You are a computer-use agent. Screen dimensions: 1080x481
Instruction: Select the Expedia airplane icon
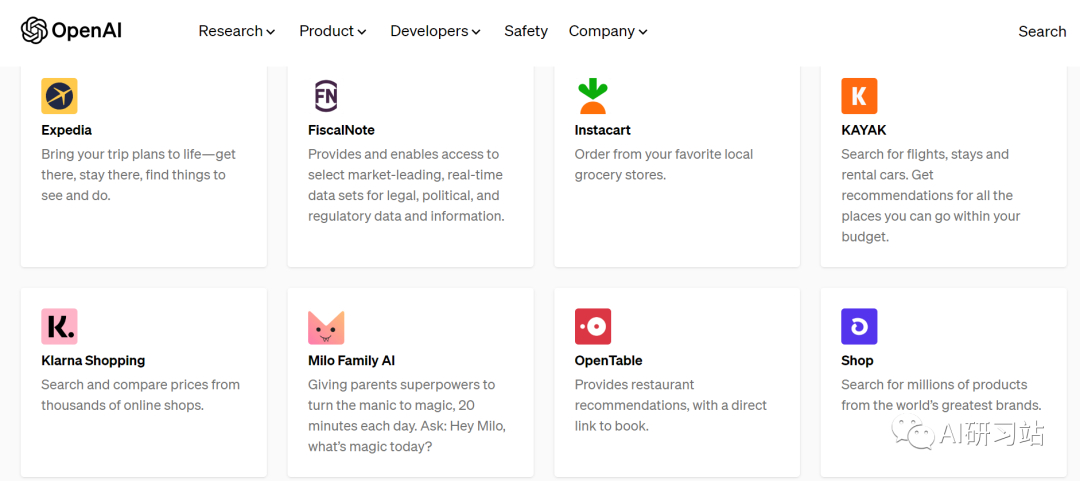[59, 96]
